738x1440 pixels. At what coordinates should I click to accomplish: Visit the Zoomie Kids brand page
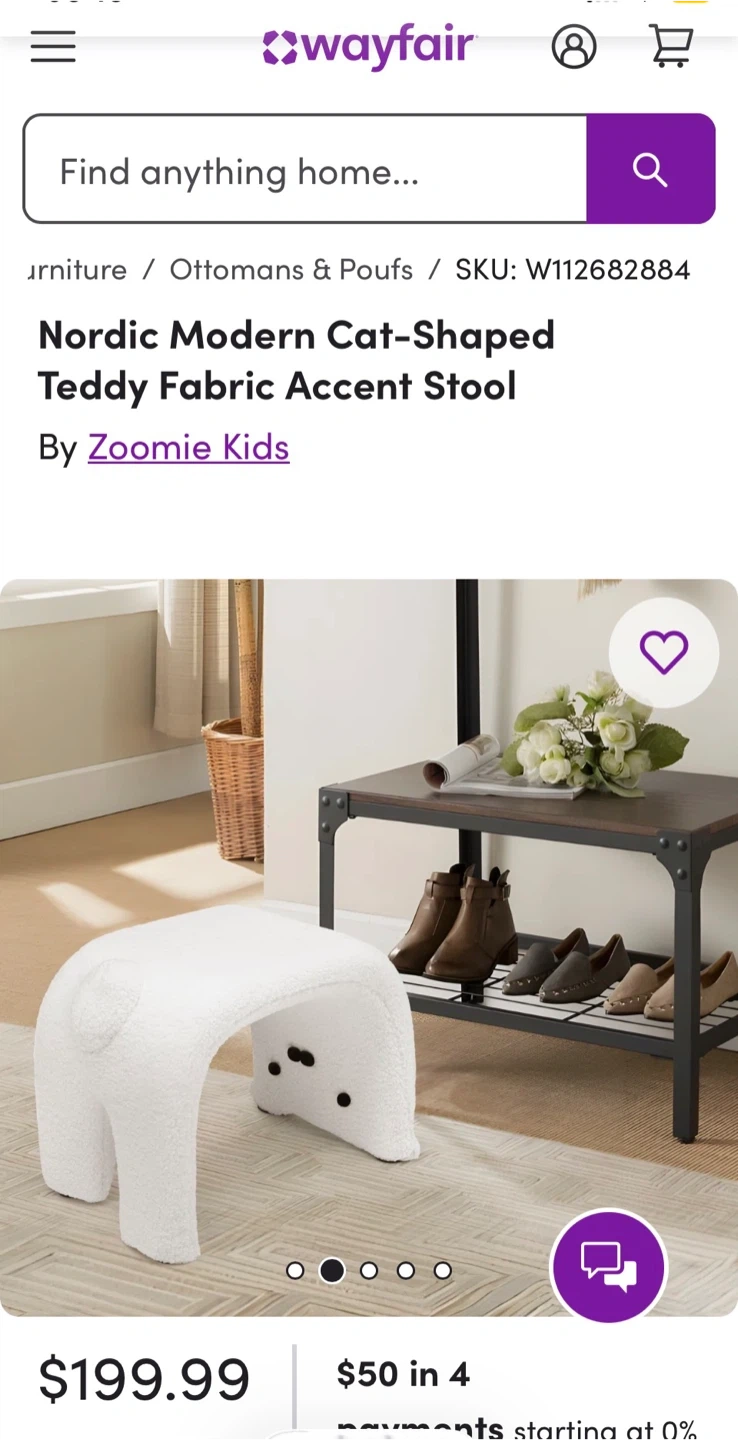coord(189,447)
